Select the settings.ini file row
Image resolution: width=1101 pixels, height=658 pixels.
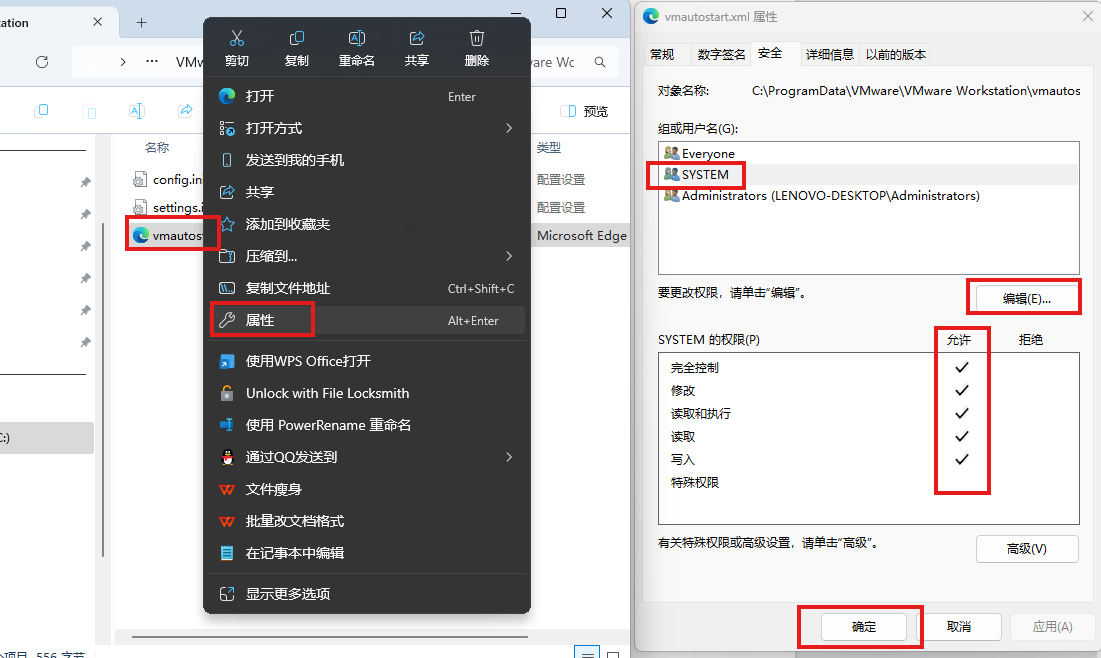click(x=168, y=208)
